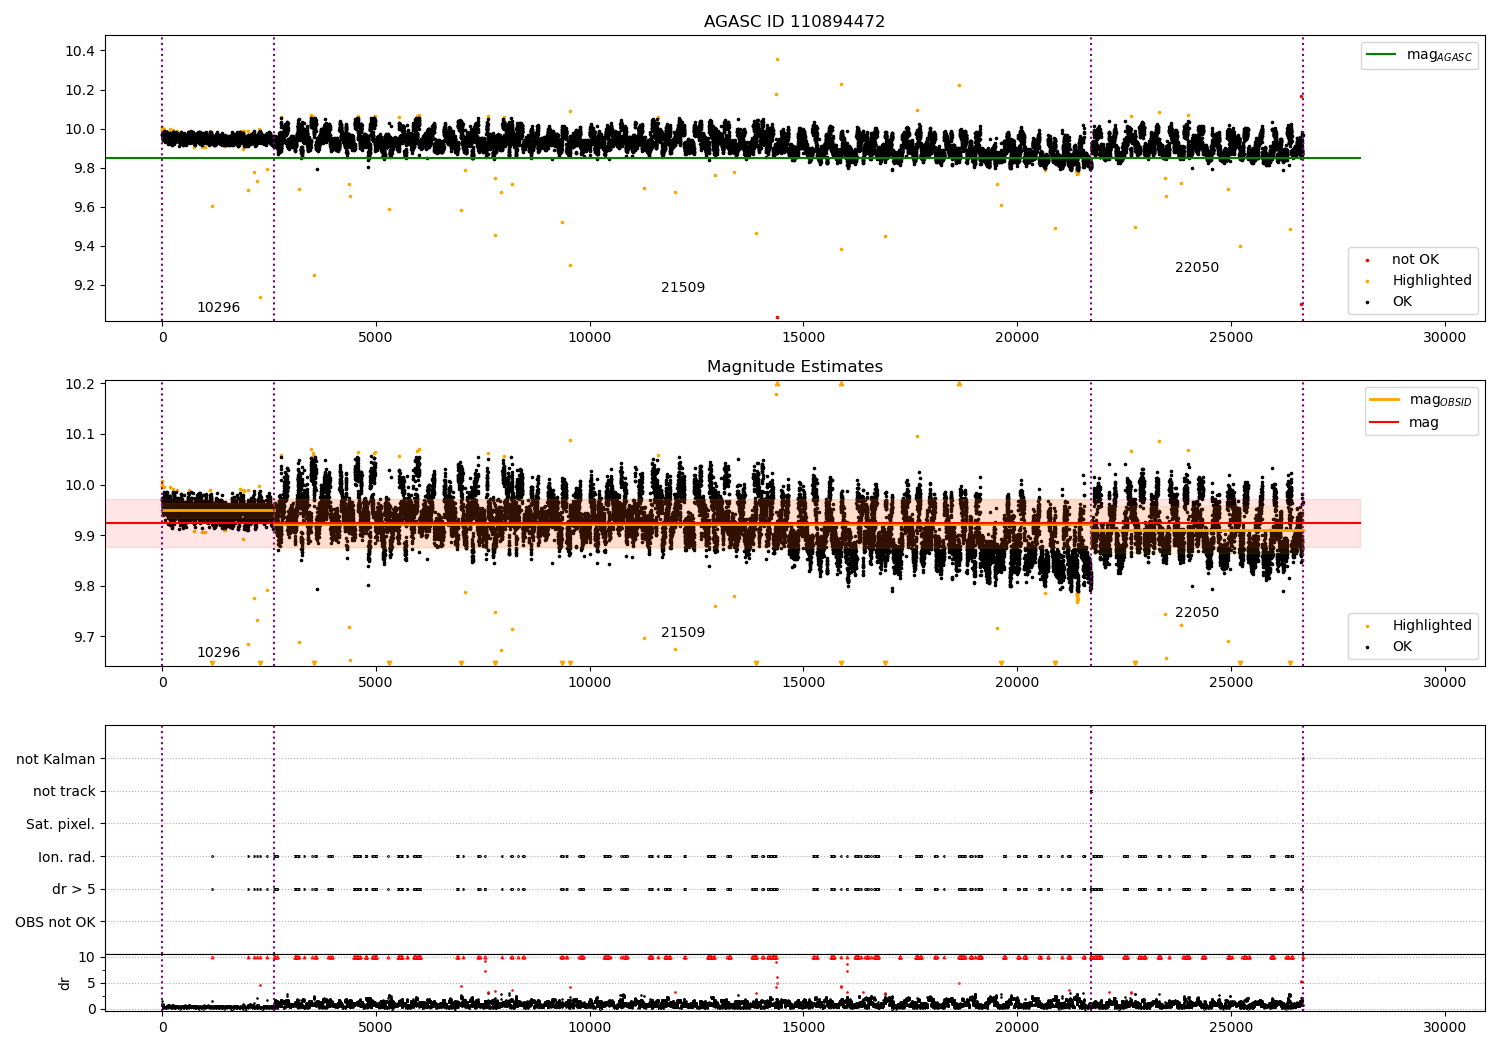The width and height of the screenshot is (1500, 1050).
Task: Click the '30000' x-axis tick under bottom plot
Action: (1444, 1028)
